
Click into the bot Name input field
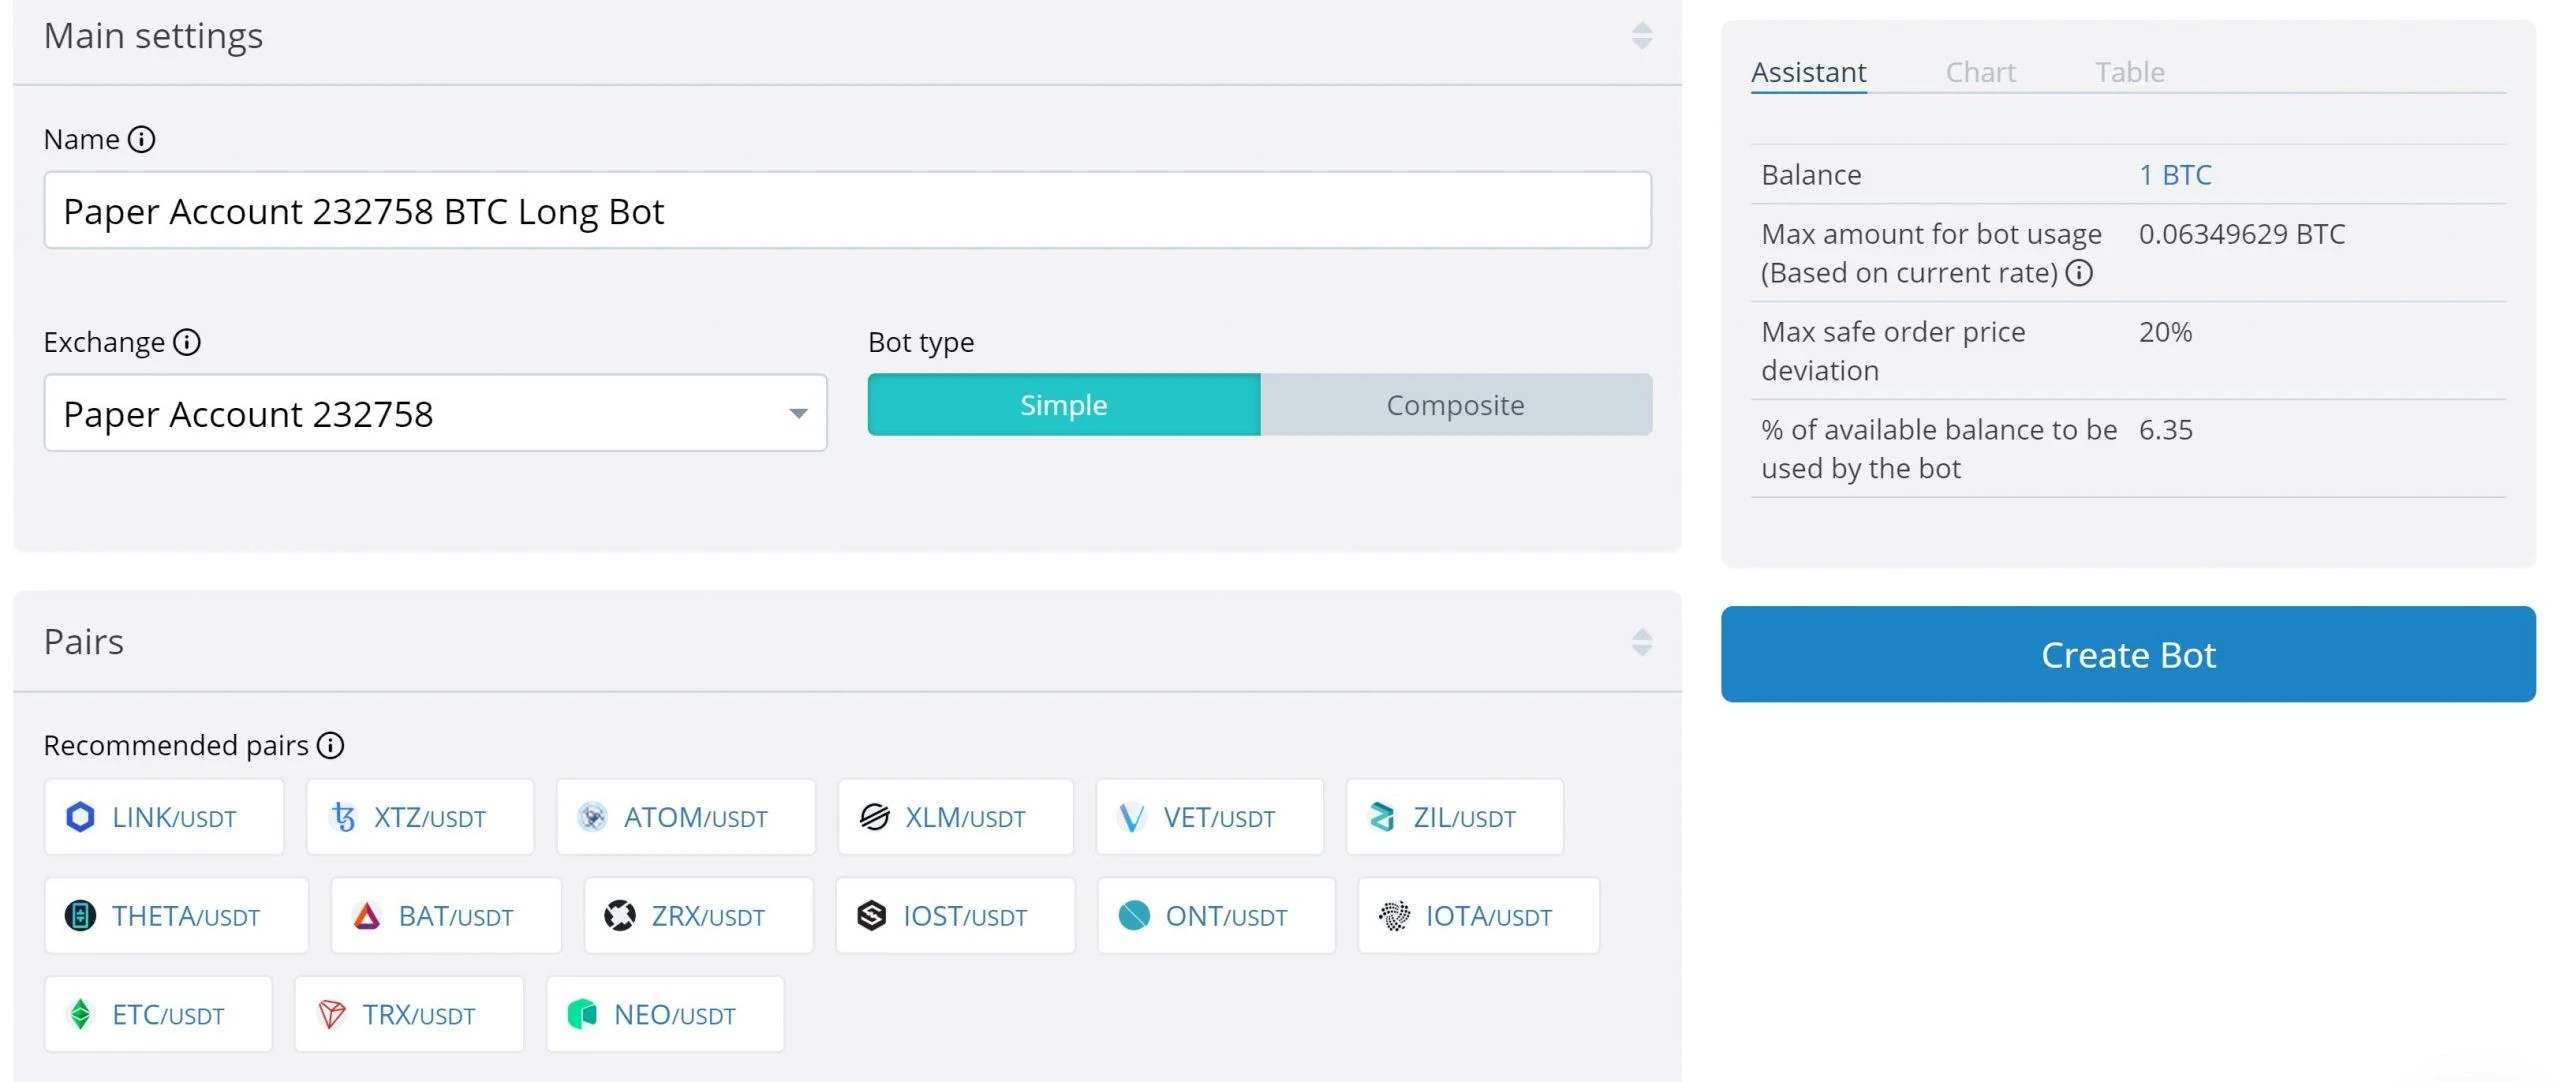point(847,211)
